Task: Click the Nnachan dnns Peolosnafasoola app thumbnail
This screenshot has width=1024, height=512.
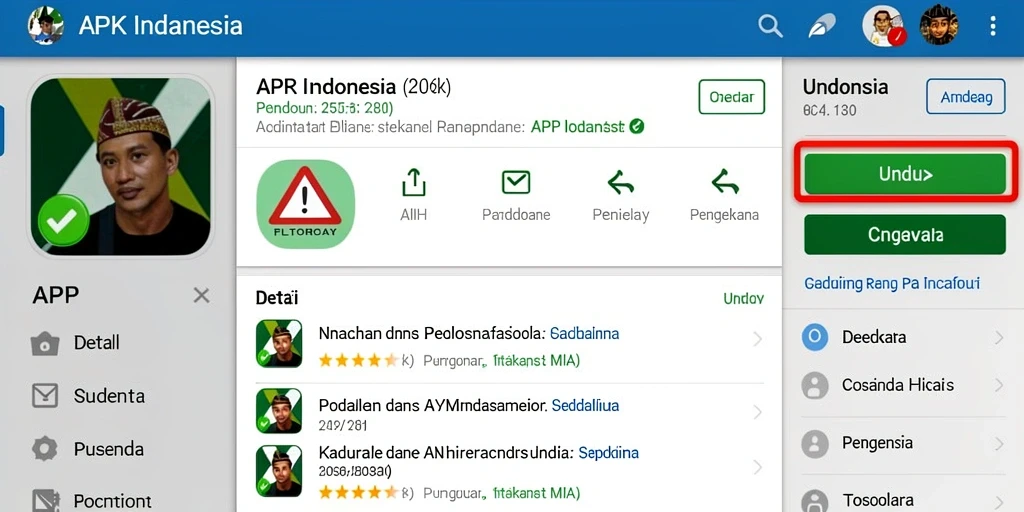Action: pyautogui.click(x=279, y=344)
